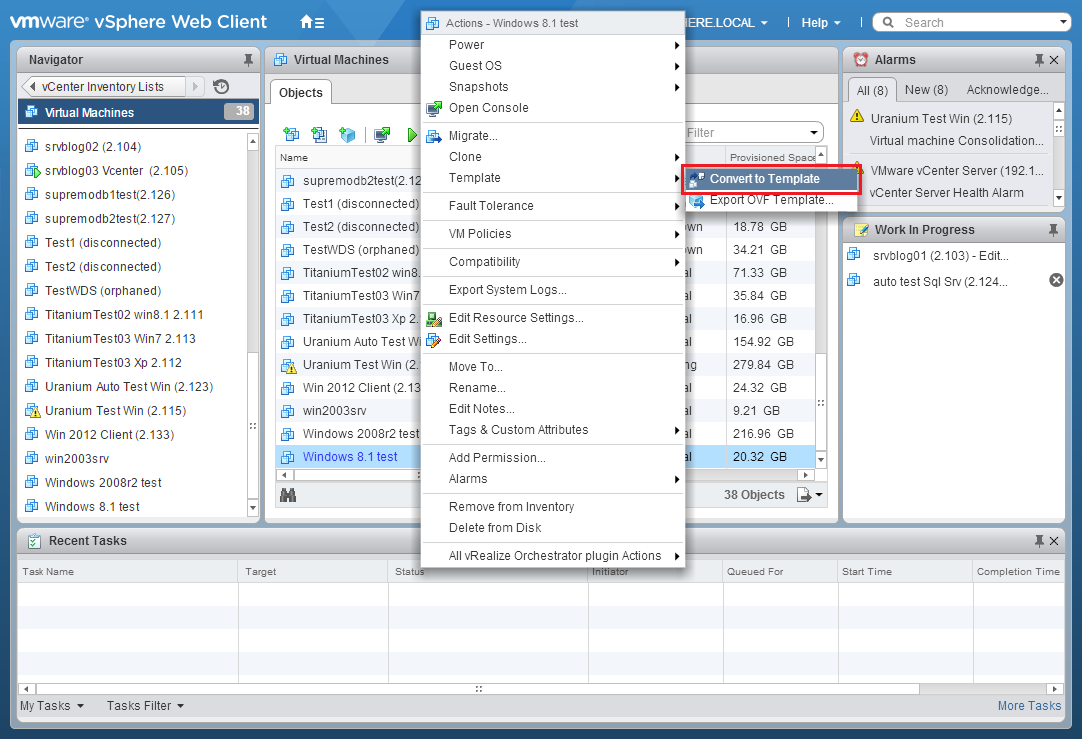Open the More Tasks link
This screenshot has width=1082, height=739.
click(1029, 706)
